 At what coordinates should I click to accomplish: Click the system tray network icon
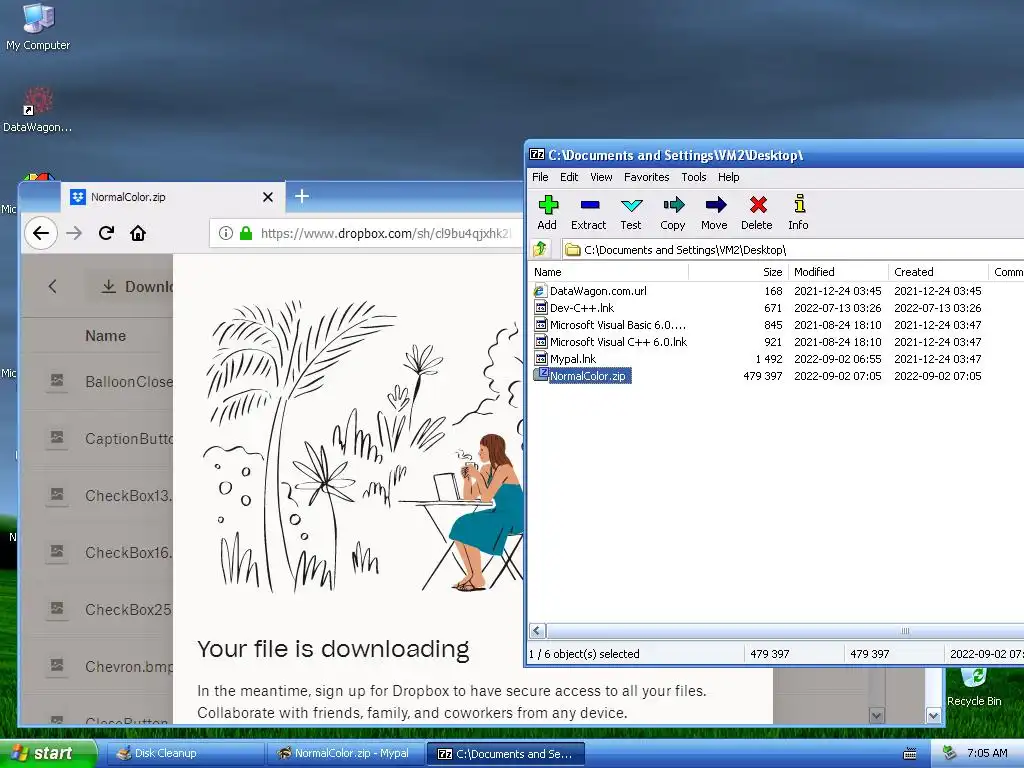[x=949, y=753]
